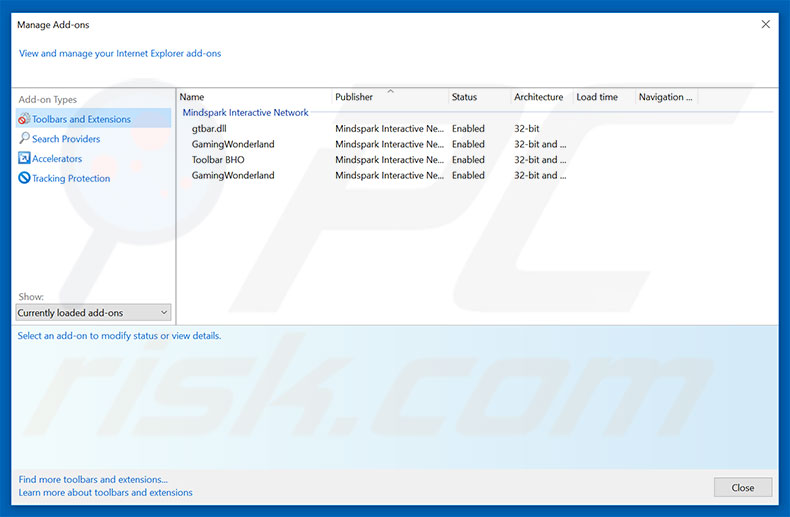Select the Toolbar BHO add-on
The width and height of the screenshot is (790, 517).
(x=218, y=160)
